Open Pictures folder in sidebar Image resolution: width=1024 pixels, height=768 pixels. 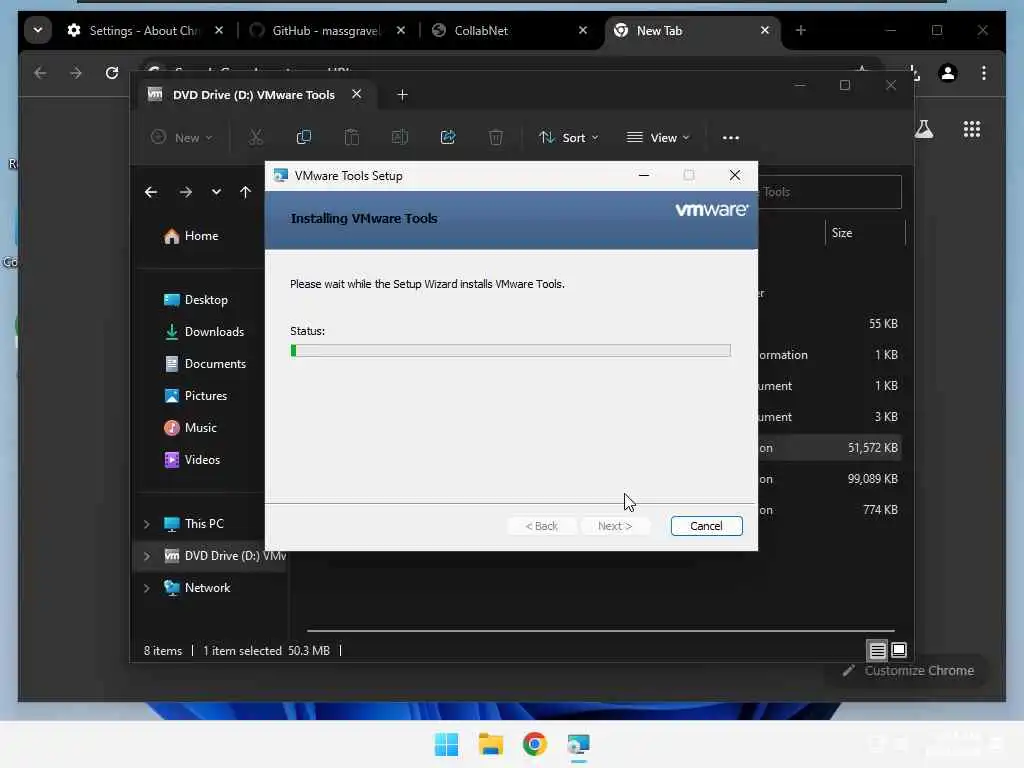point(196,396)
